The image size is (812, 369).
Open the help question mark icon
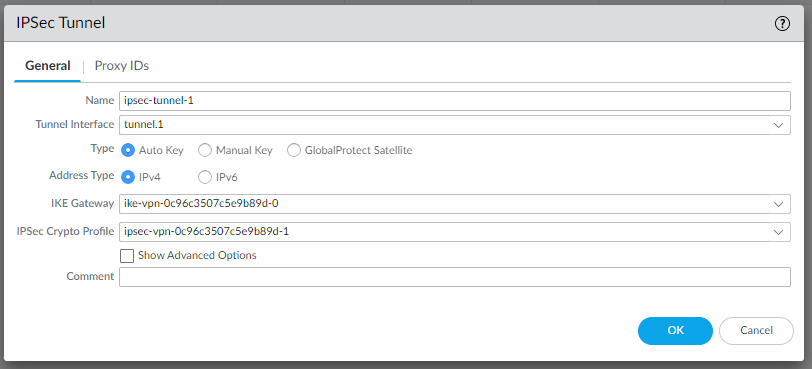point(782,23)
